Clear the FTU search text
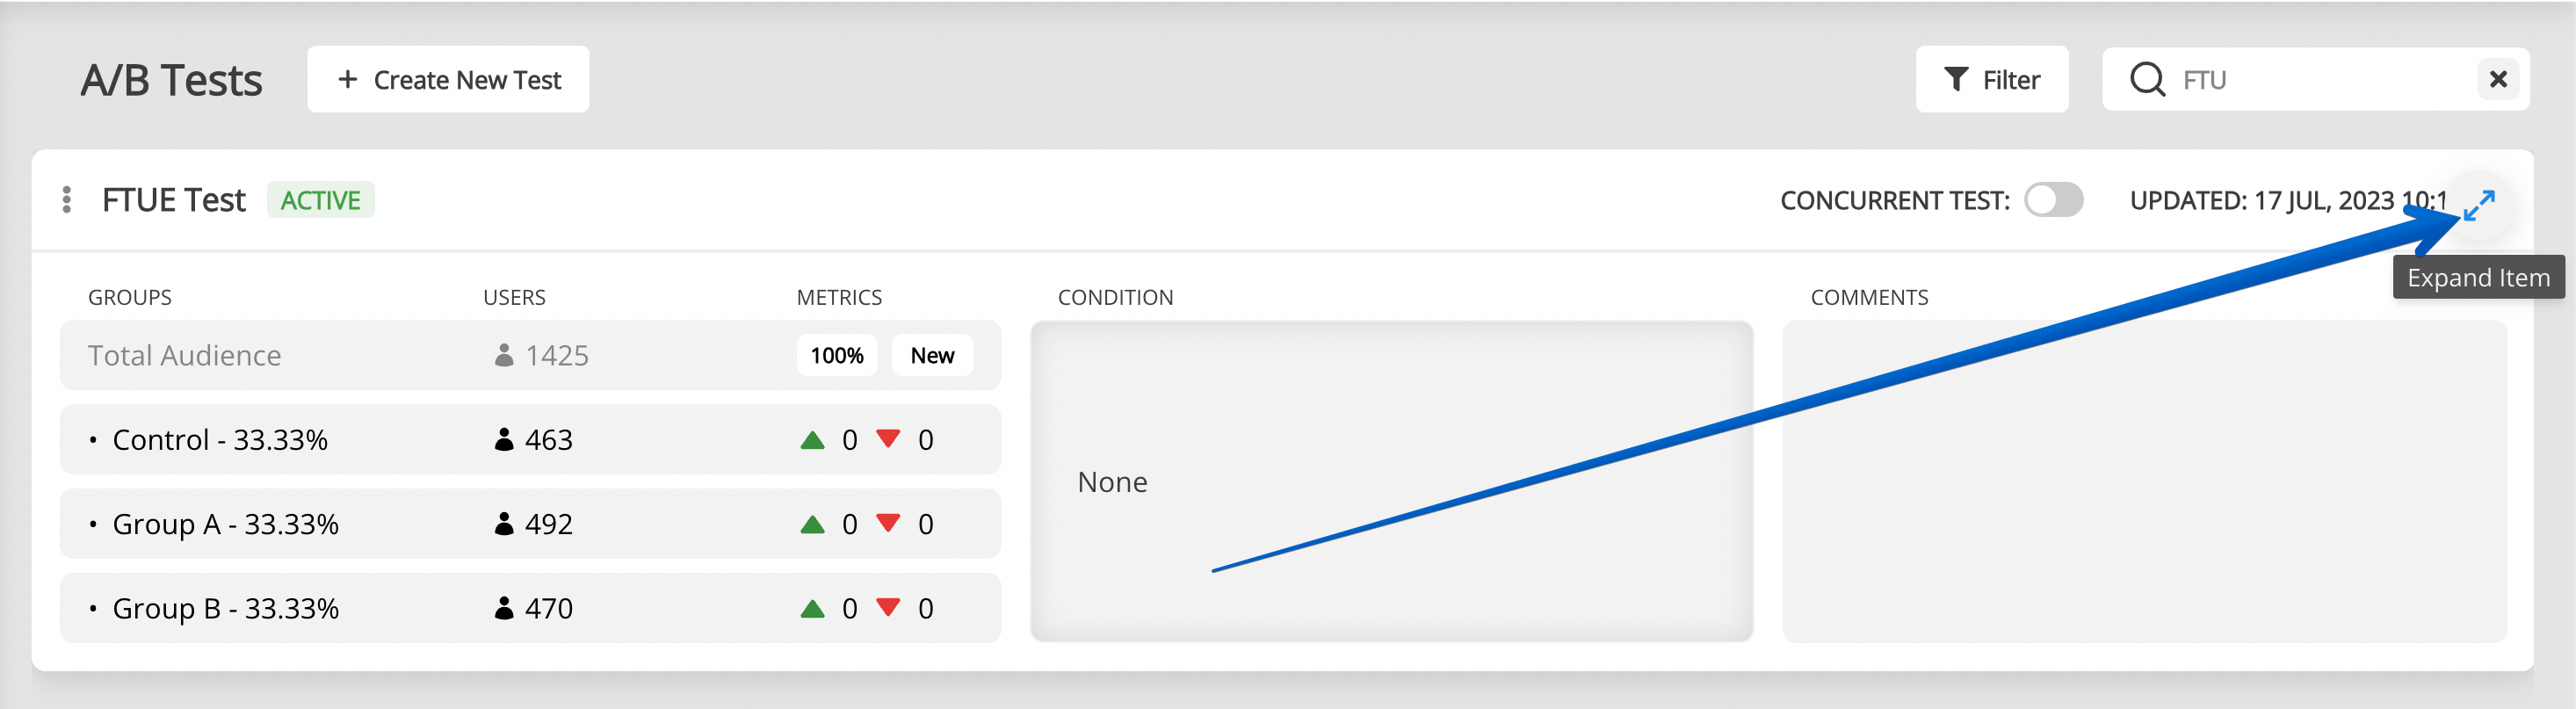The width and height of the screenshot is (2576, 709). point(2497,79)
